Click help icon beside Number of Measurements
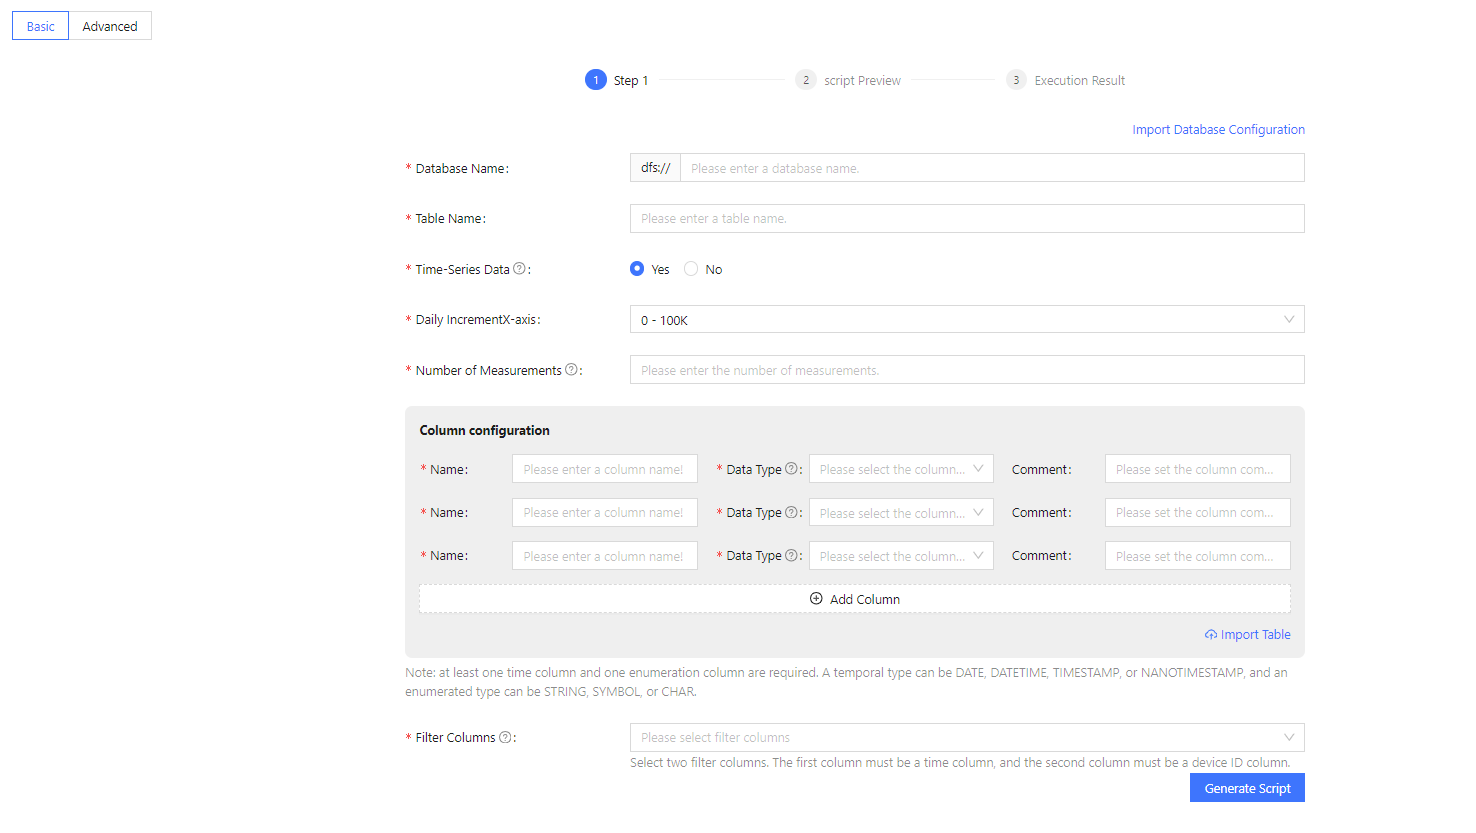 571,370
